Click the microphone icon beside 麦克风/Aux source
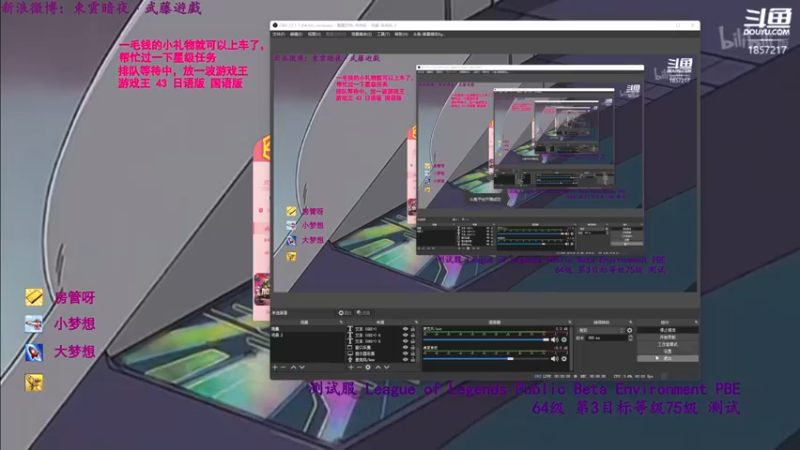Screen dimensions: 800x450 [350, 360]
